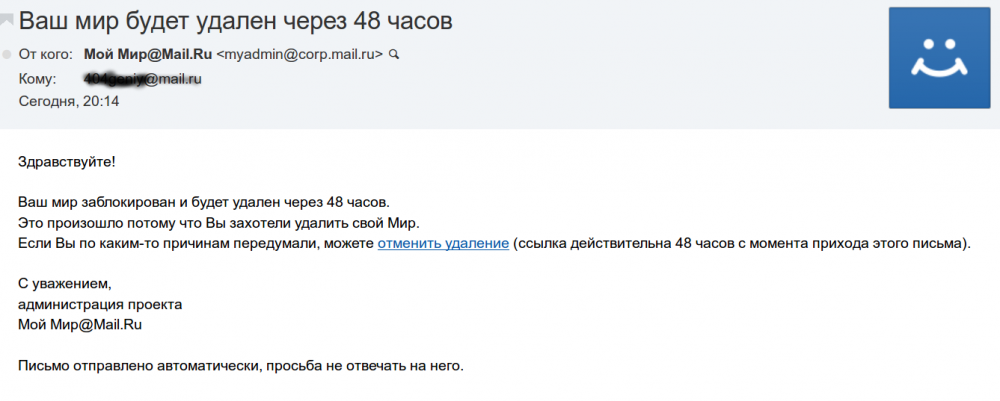Select sender name Мой Мир@Mail.Ru
This screenshot has width=1000, height=401.
[x=148, y=54]
